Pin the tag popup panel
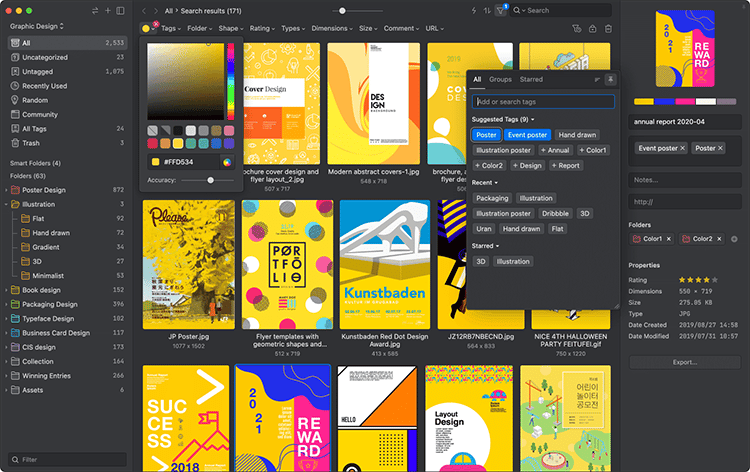The image size is (750, 472). coord(611,79)
